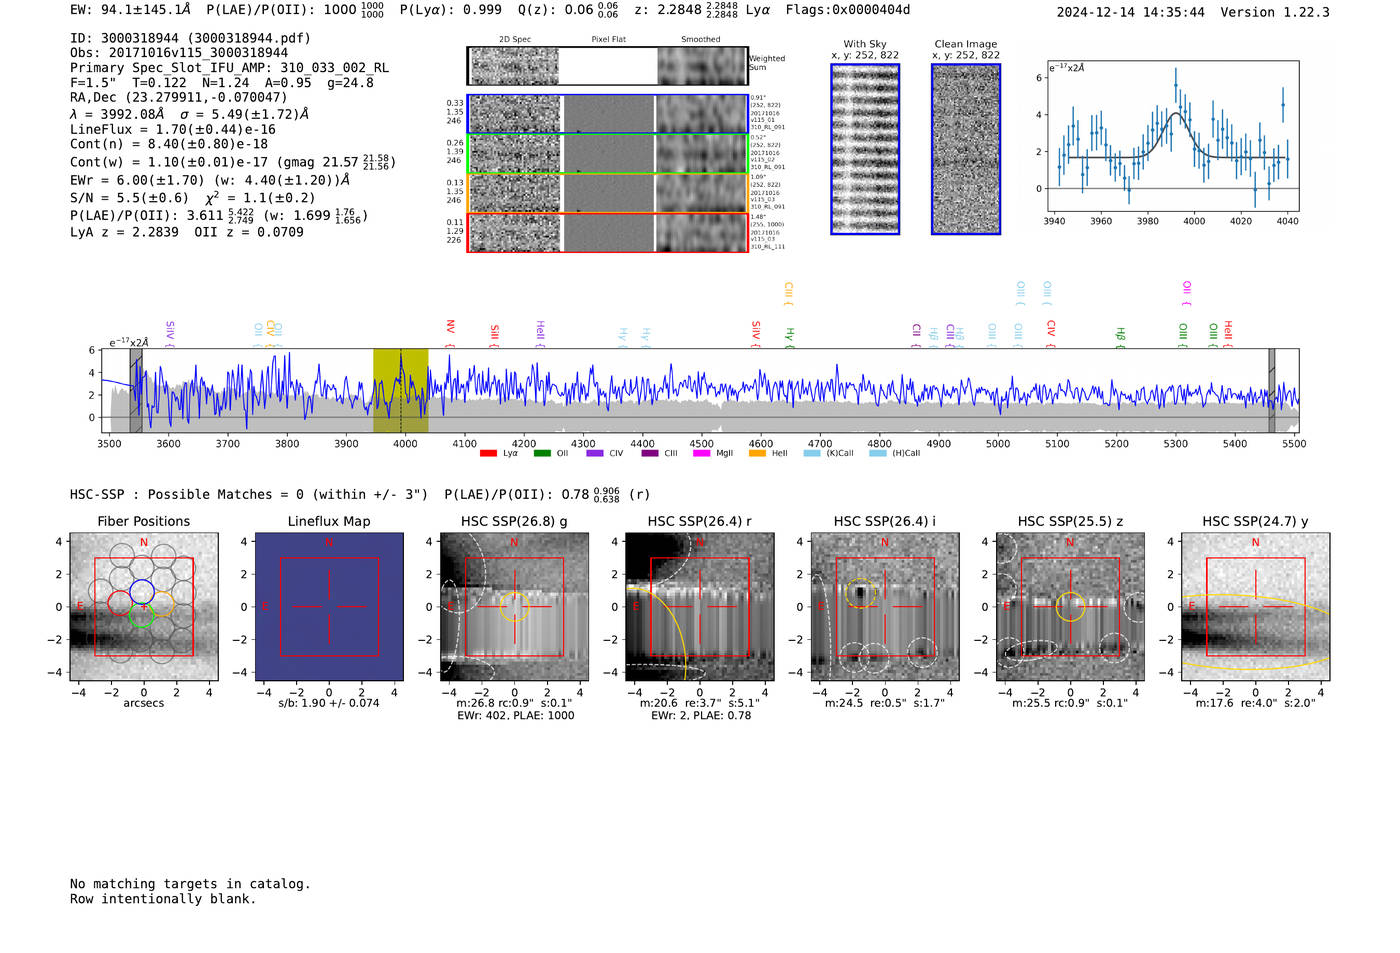Click the CIV purple legend swatch
This screenshot has height=953, width=1400.
click(x=595, y=453)
